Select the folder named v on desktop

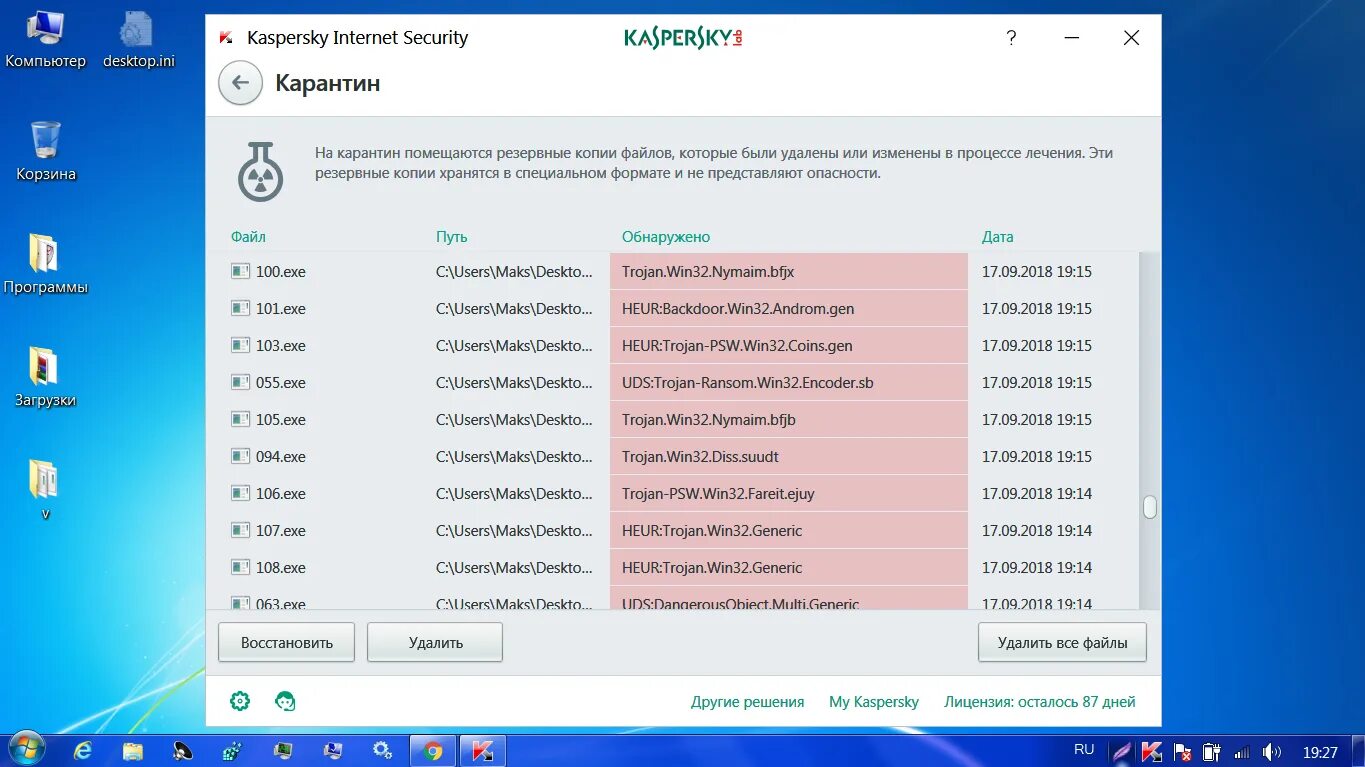tap(45, 491)
